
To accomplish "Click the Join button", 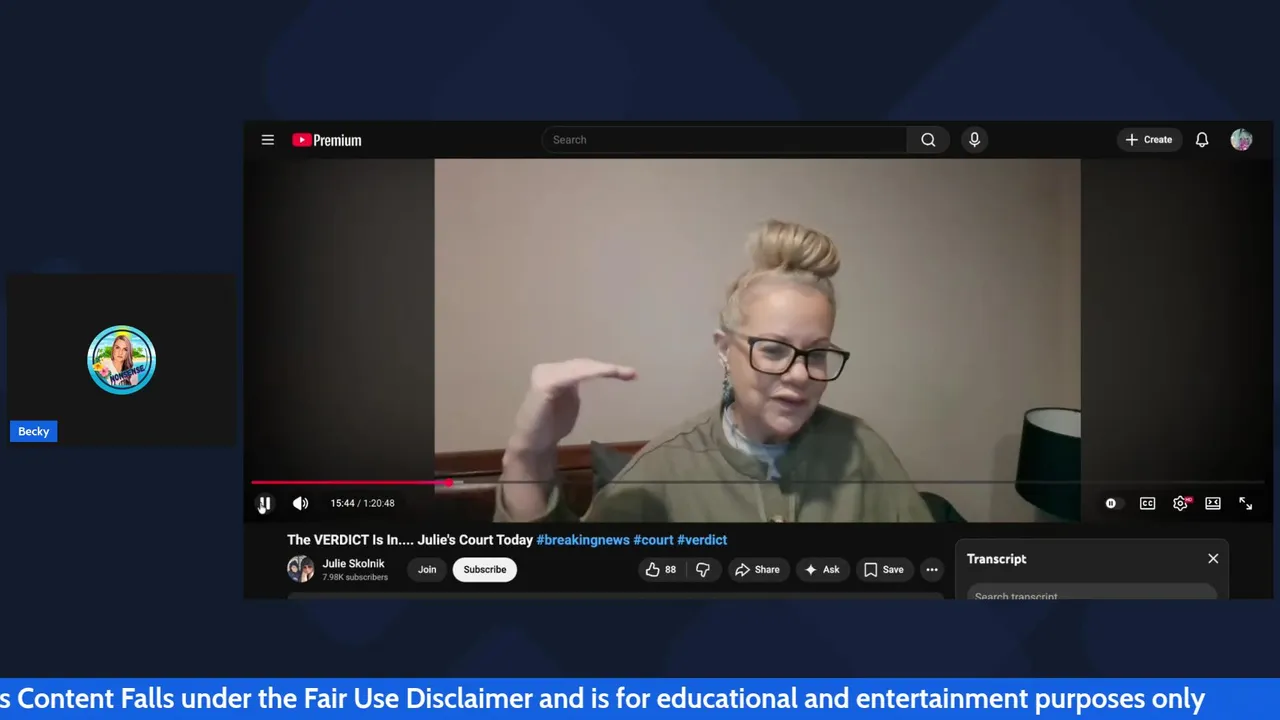I will click(427, 569).
